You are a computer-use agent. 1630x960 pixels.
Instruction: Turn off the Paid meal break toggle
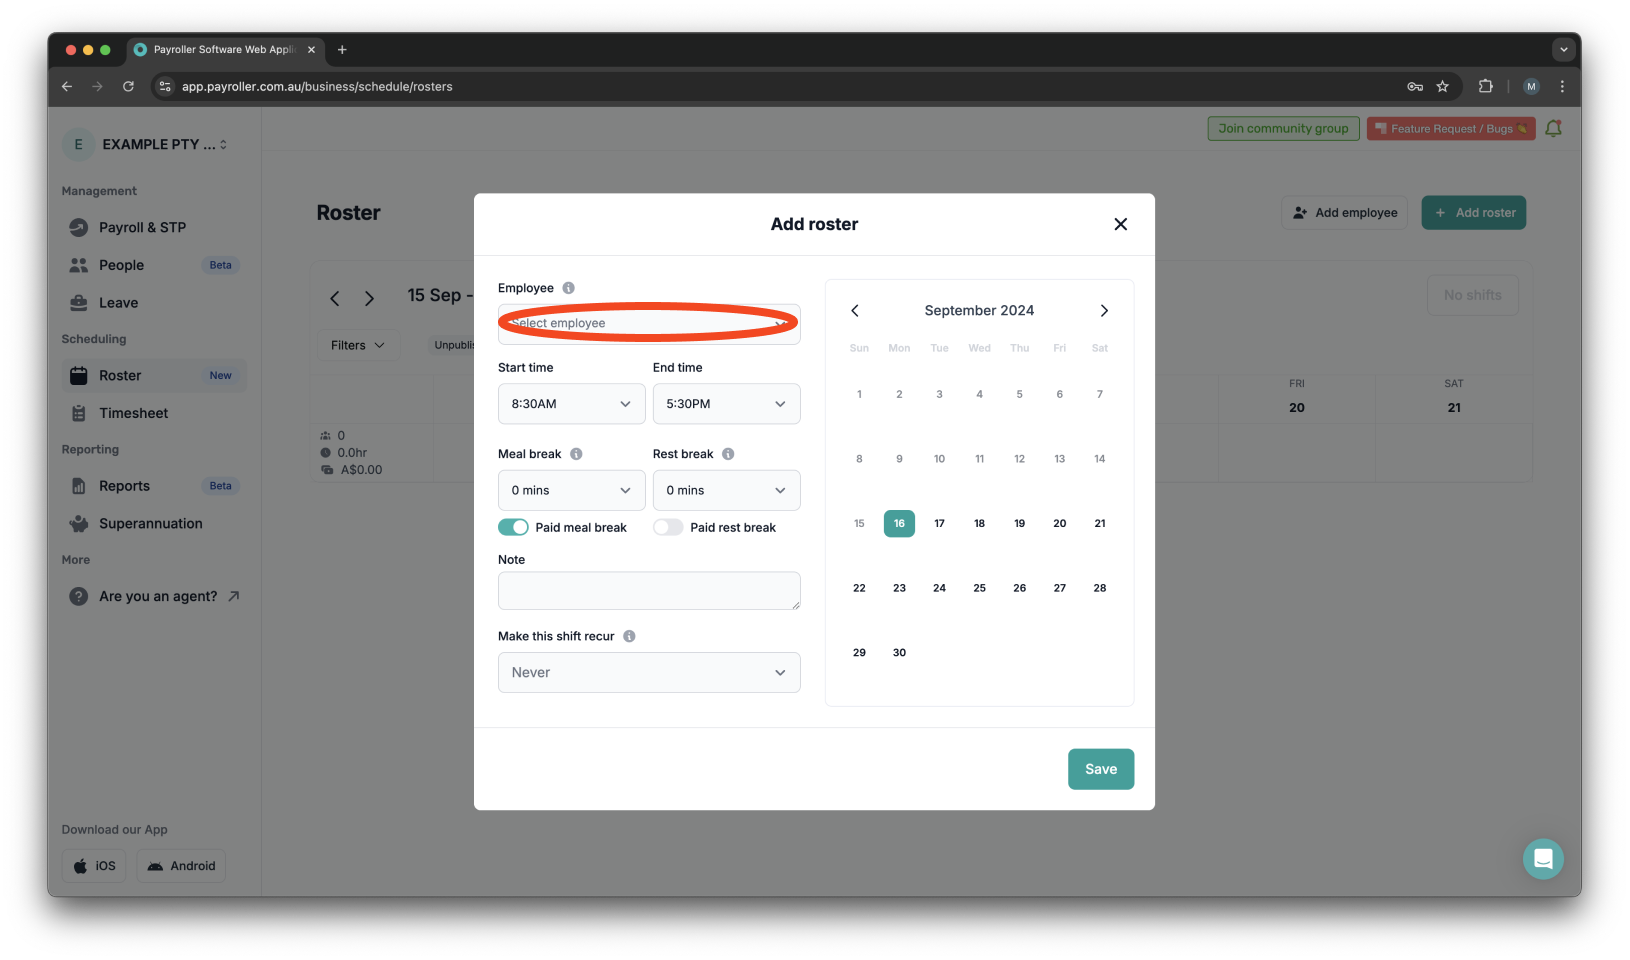513,527
